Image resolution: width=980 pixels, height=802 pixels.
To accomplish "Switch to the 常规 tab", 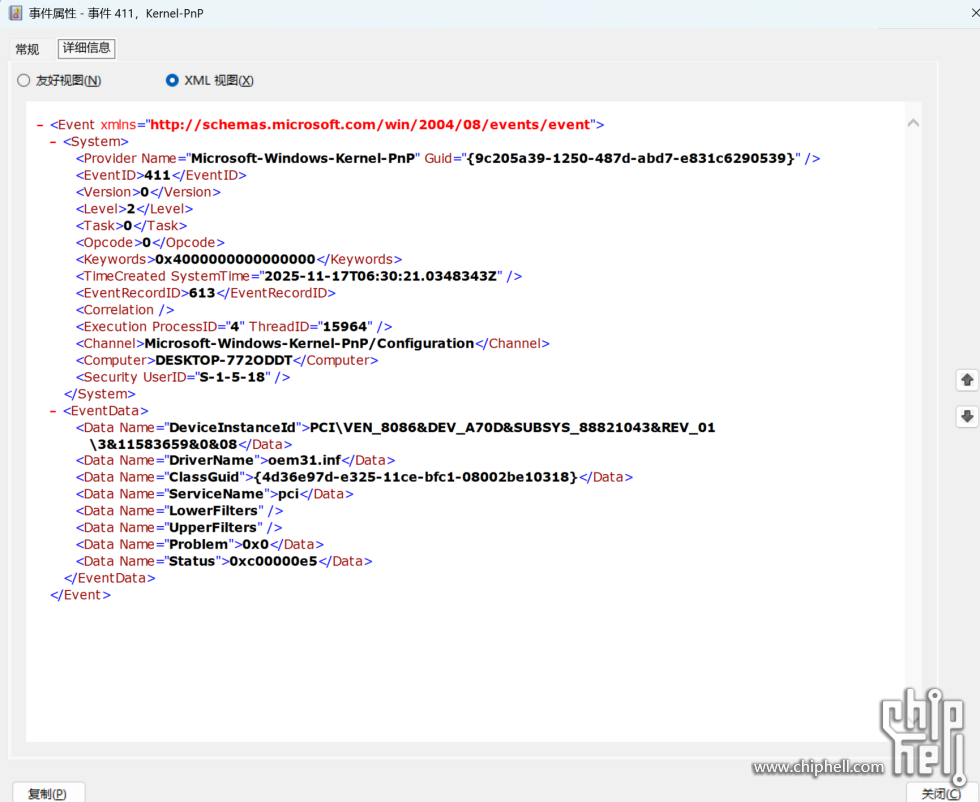I will [27, 49].
